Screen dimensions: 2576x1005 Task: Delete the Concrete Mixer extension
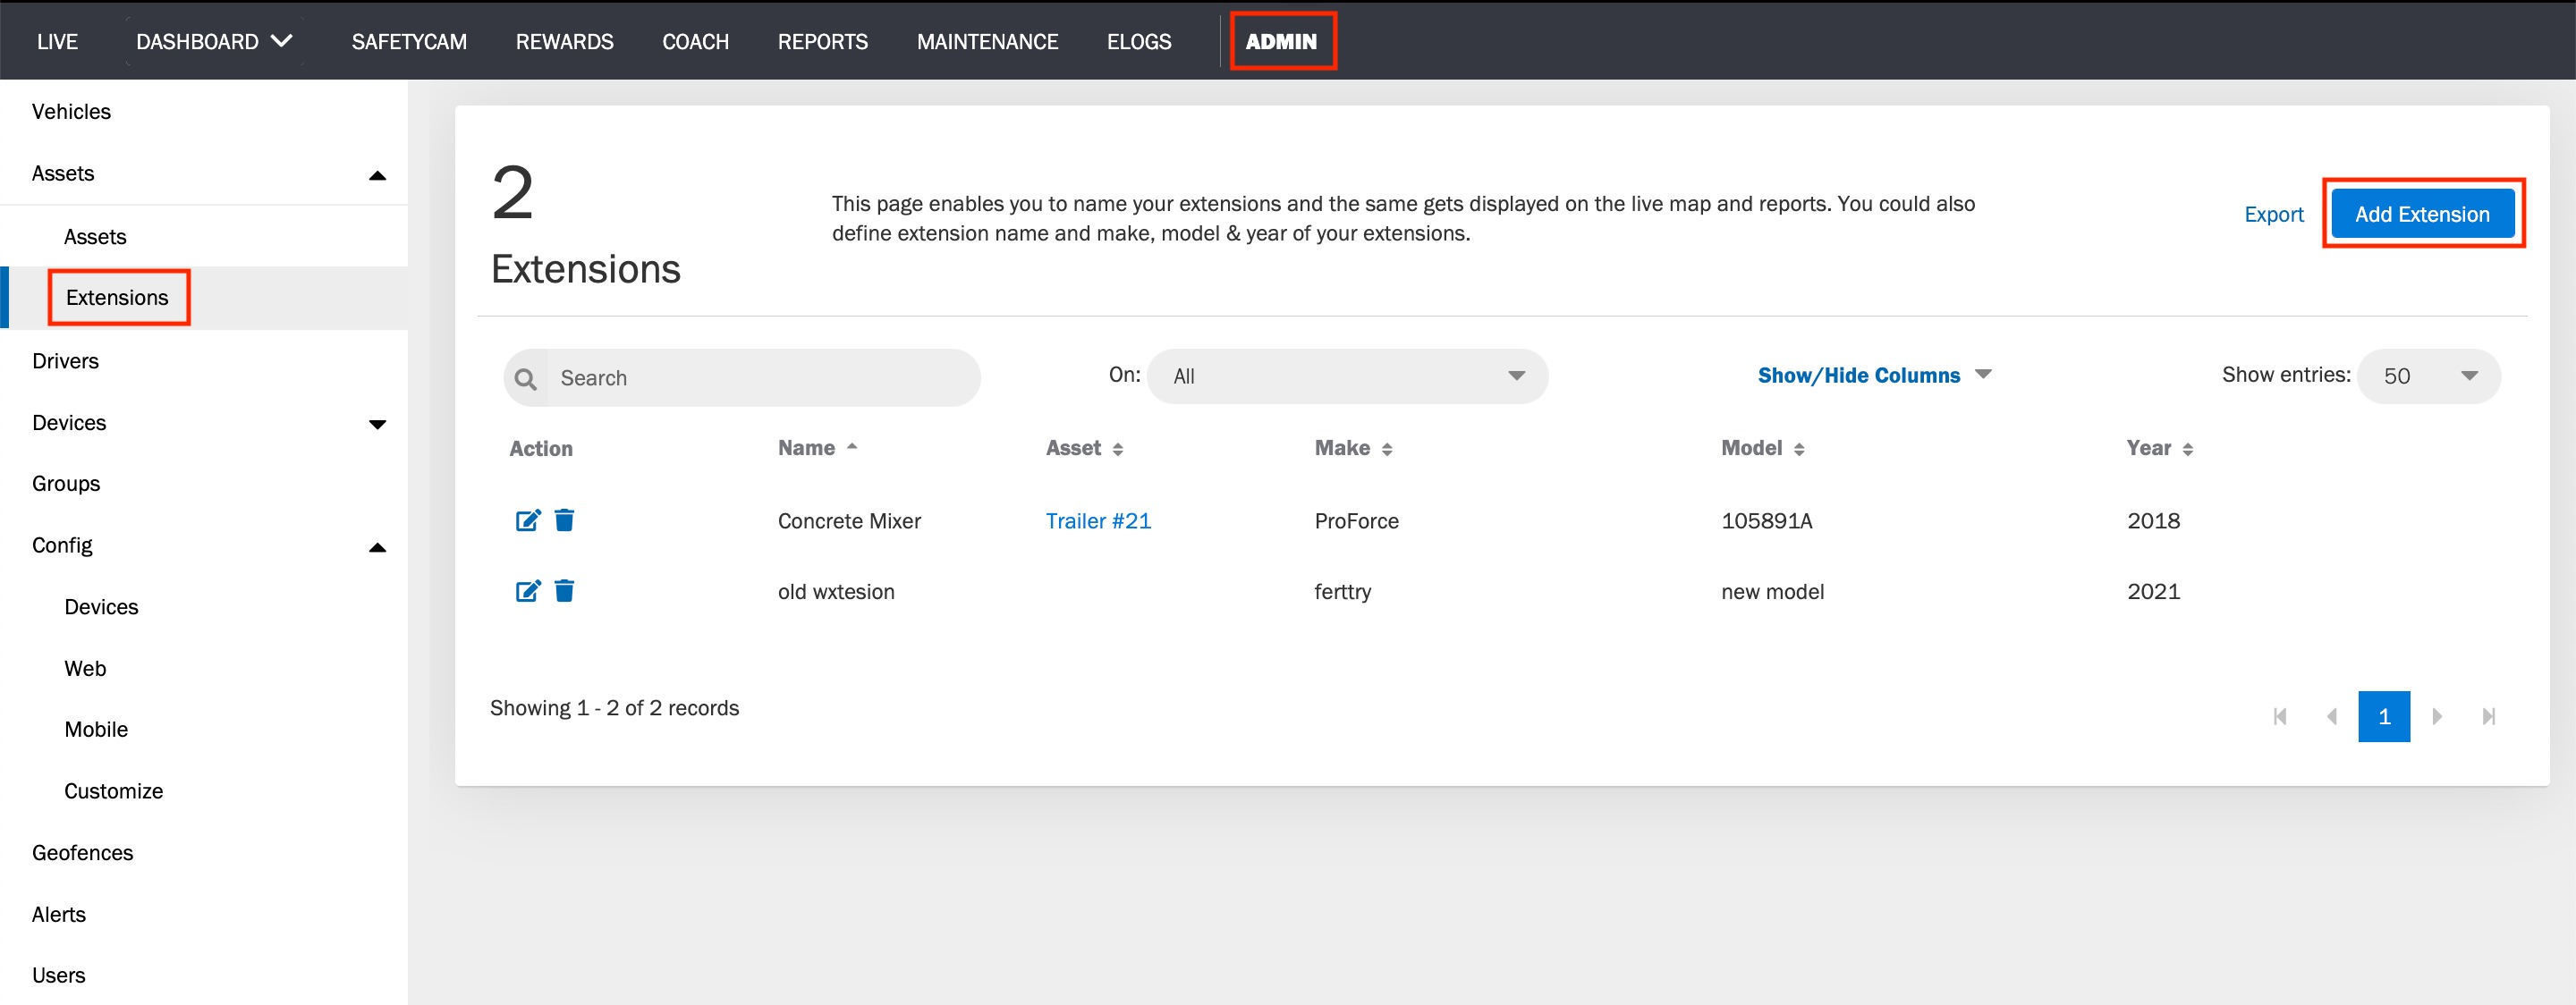pyautogui.click(x=565, y=520)
